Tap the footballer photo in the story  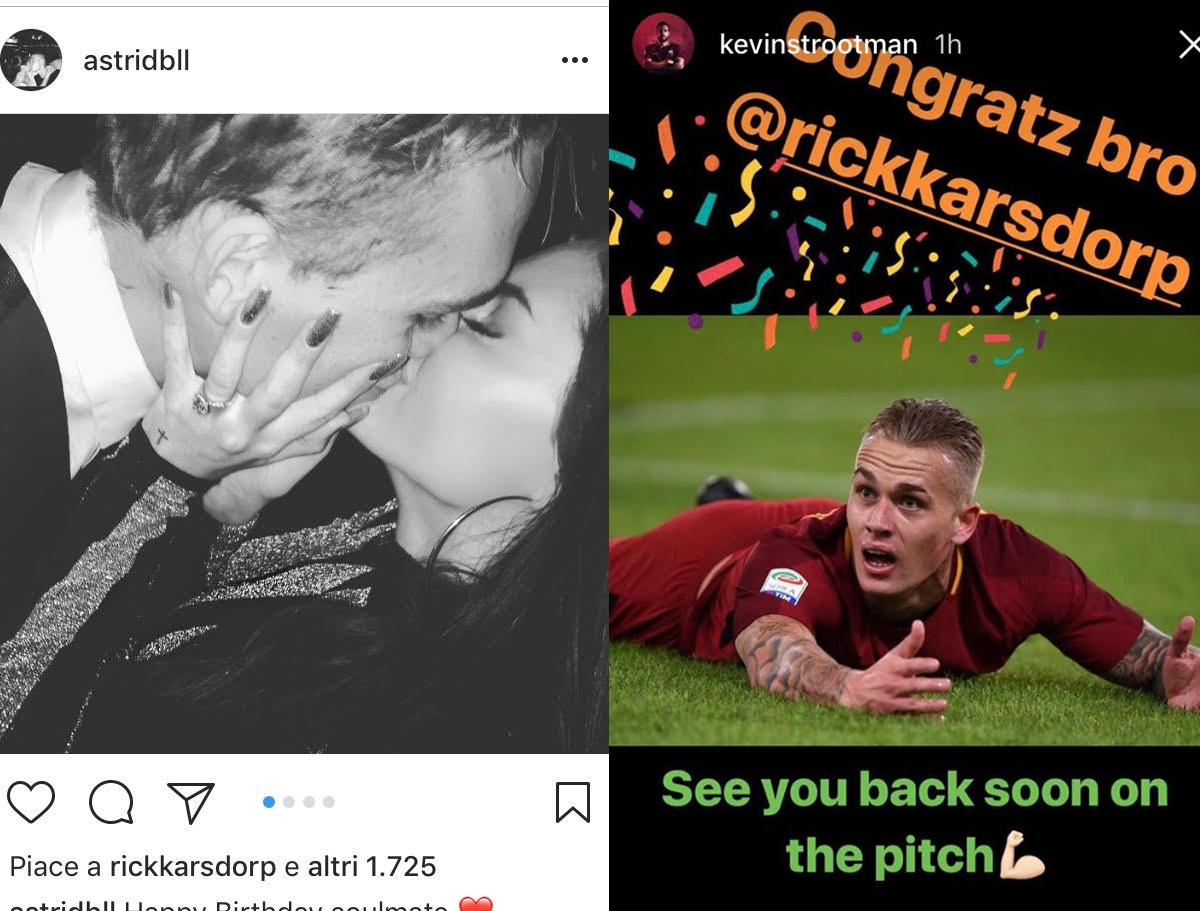904,531
